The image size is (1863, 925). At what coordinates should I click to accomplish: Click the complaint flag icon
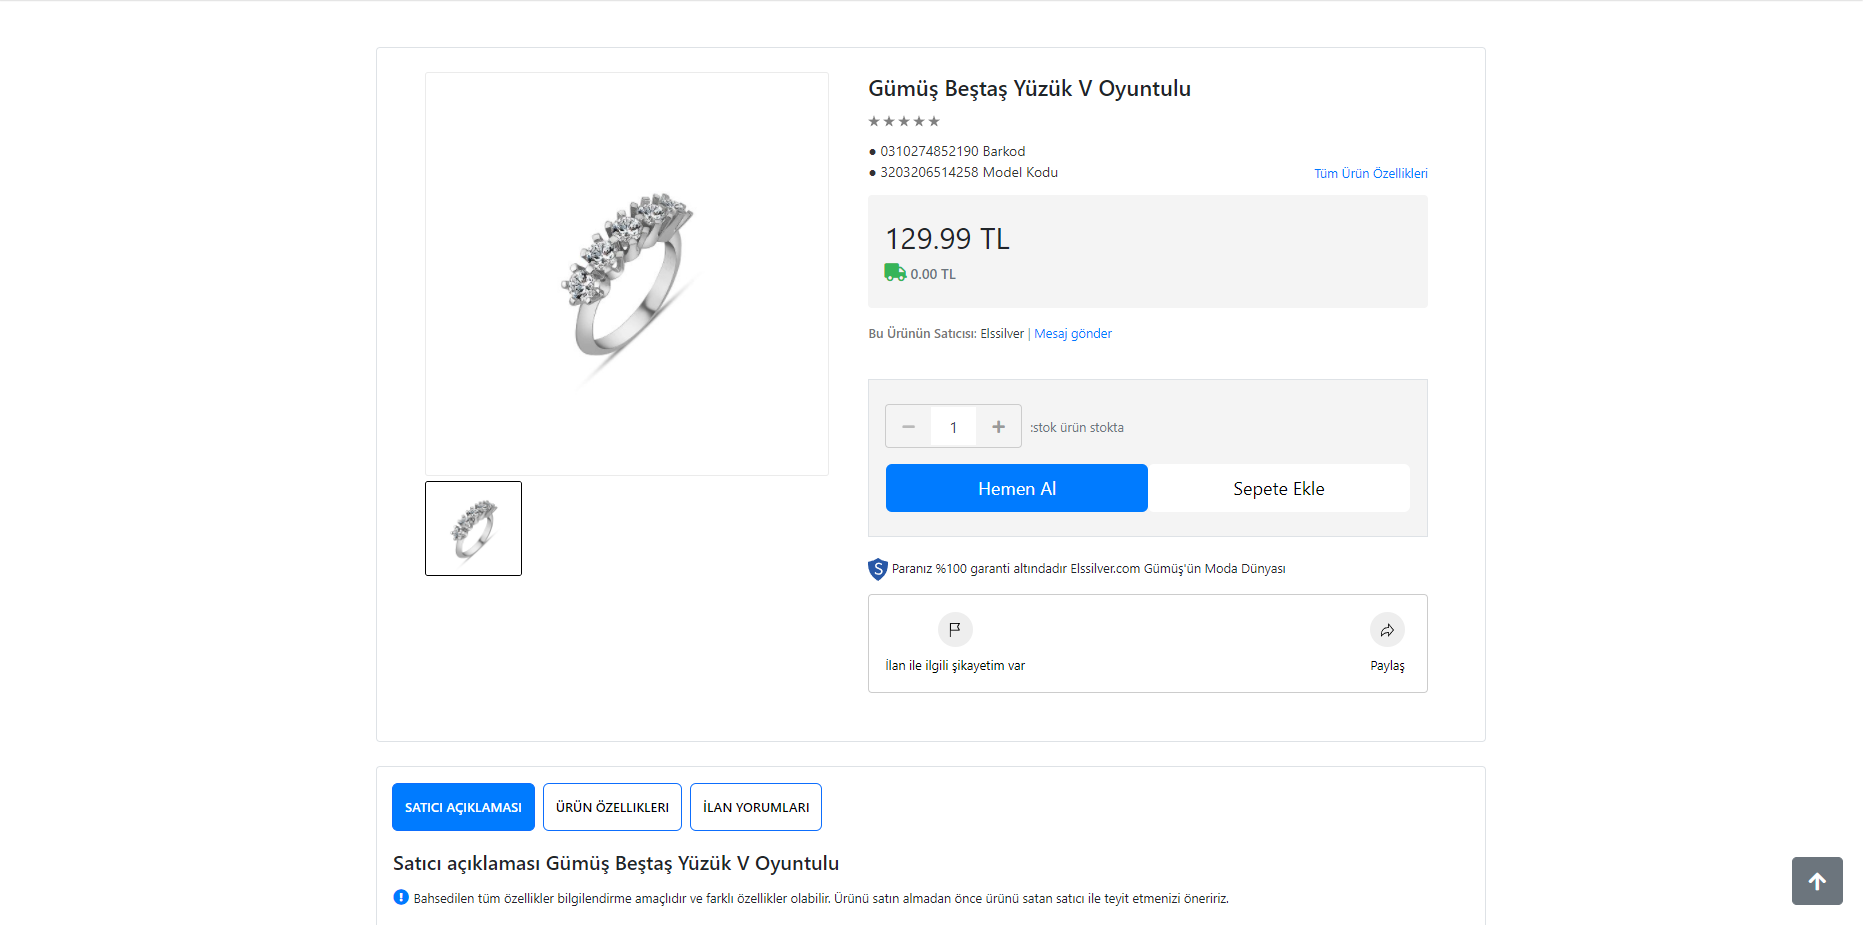point(955,629)
